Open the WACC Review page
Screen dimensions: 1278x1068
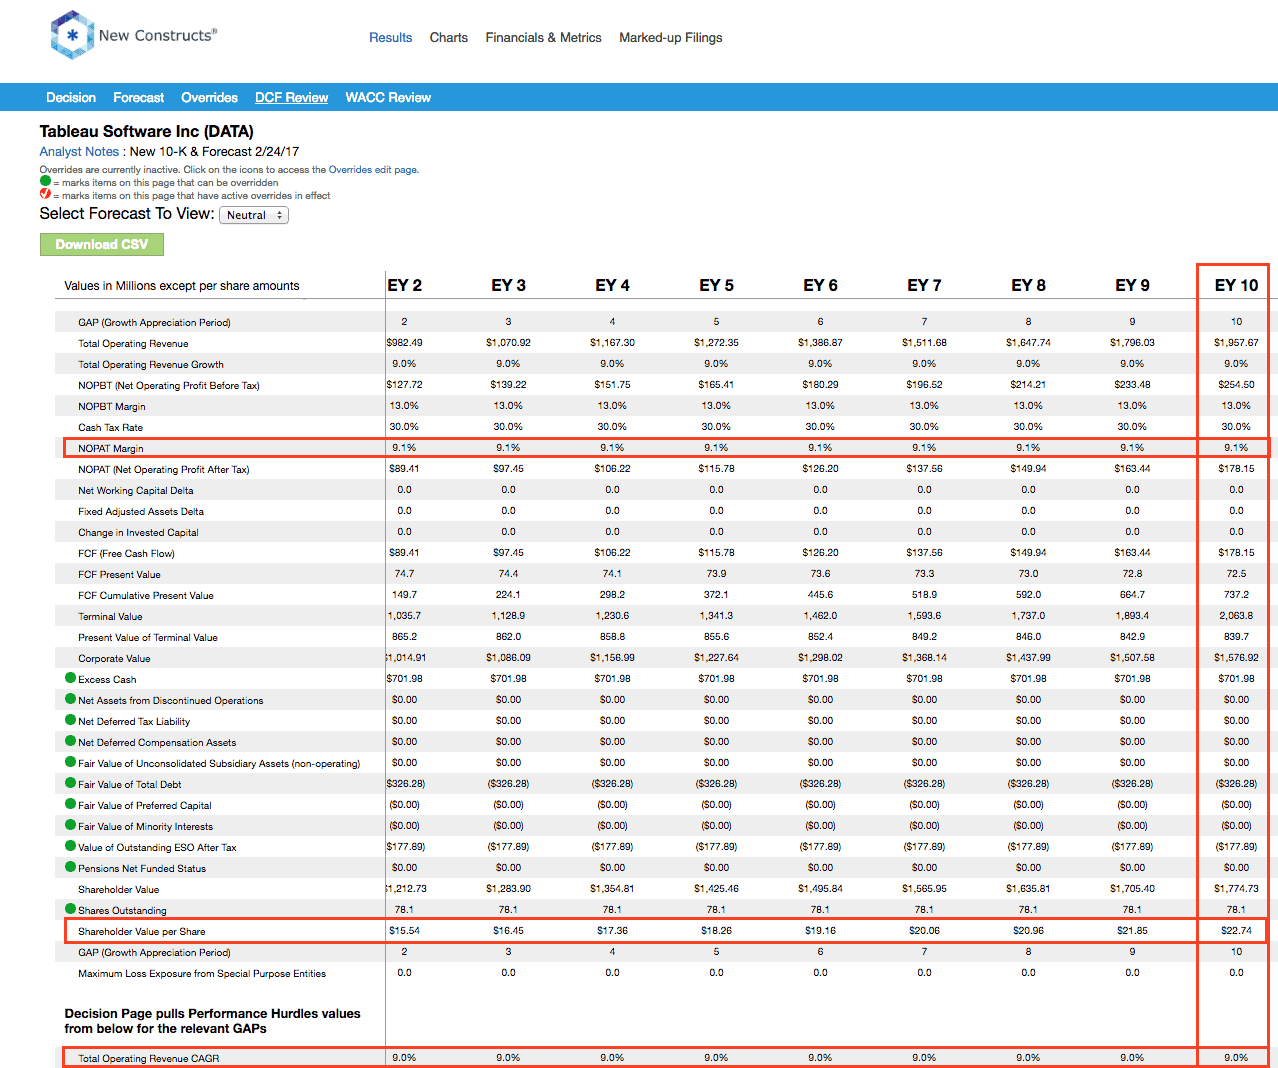388,98
